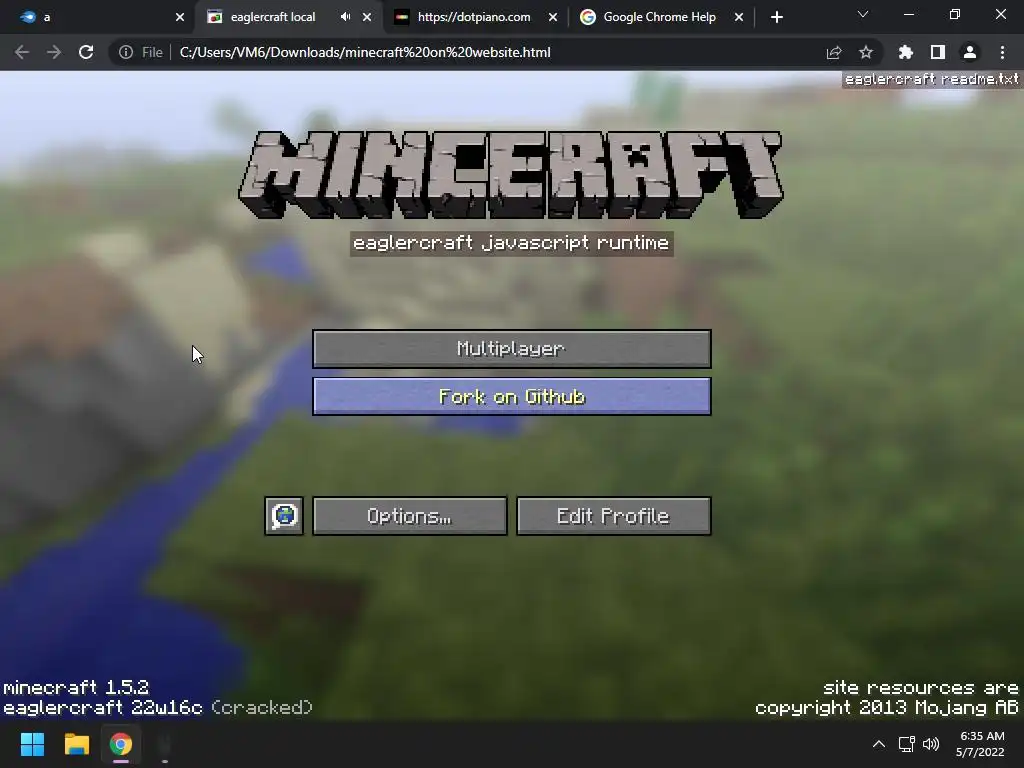This screenshot has width=1024, height=768.
Task: Click the 'copyright 2013 Mojang AB' text
Action: [887, 707]
